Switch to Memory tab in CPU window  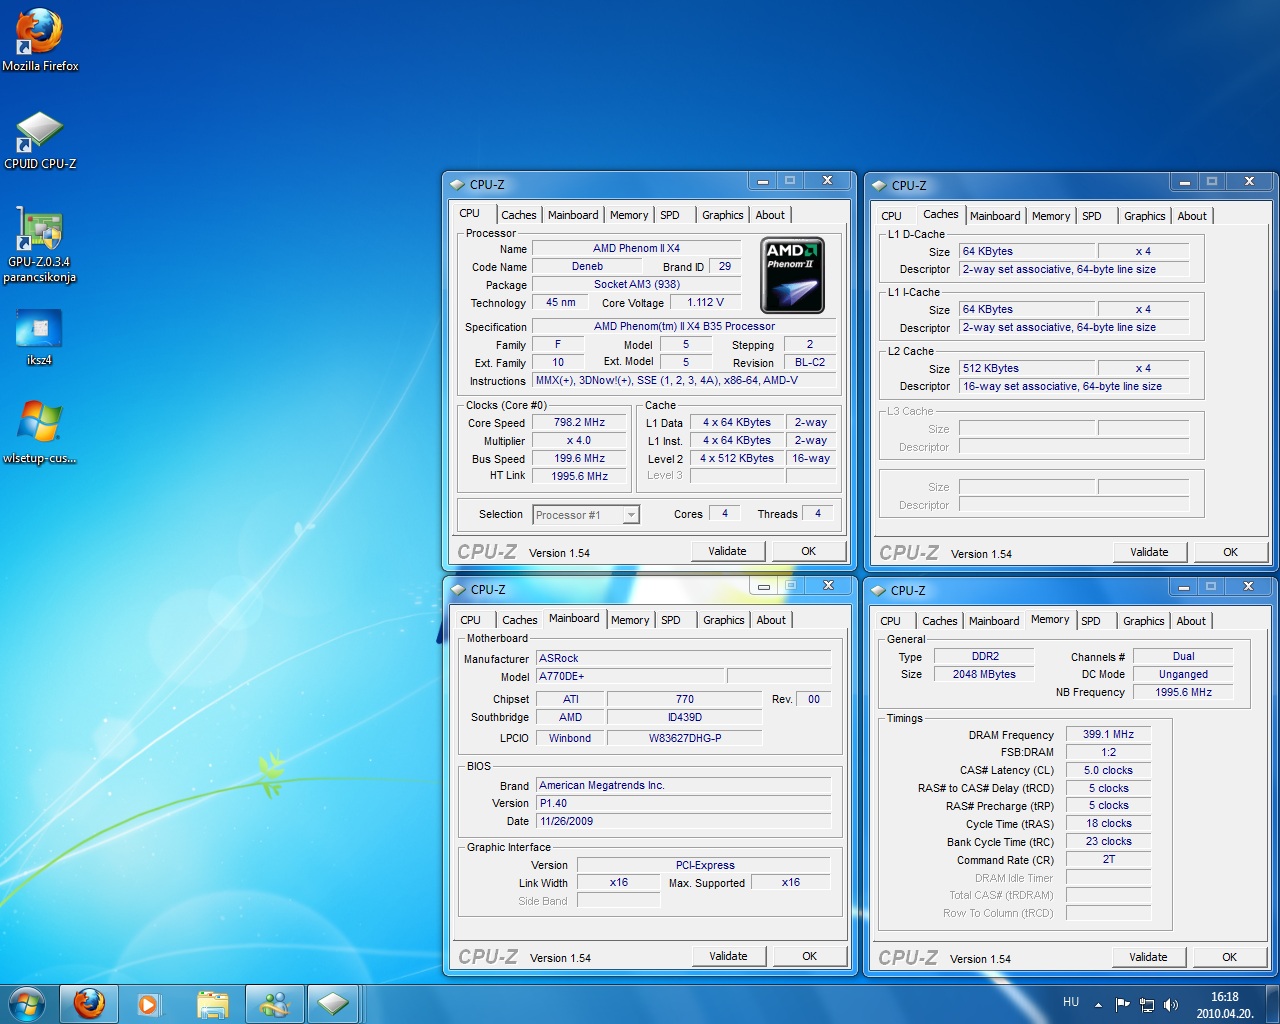(x=629, y=215)
